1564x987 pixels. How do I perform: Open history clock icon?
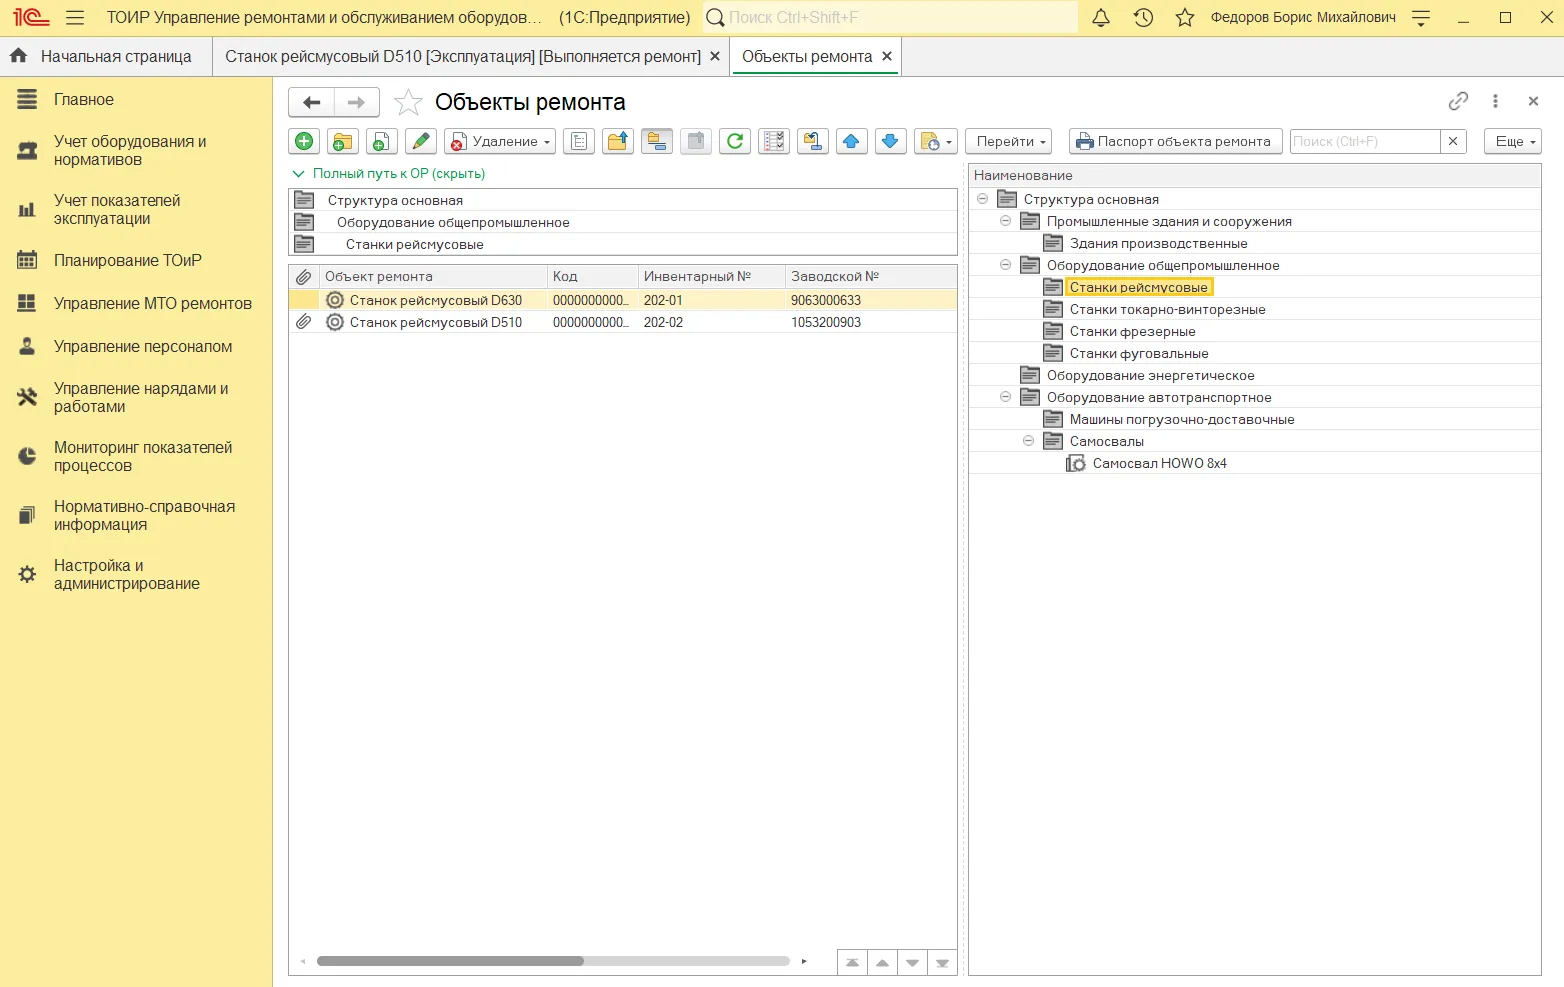pyautogui.click(x=1143, y=18)
